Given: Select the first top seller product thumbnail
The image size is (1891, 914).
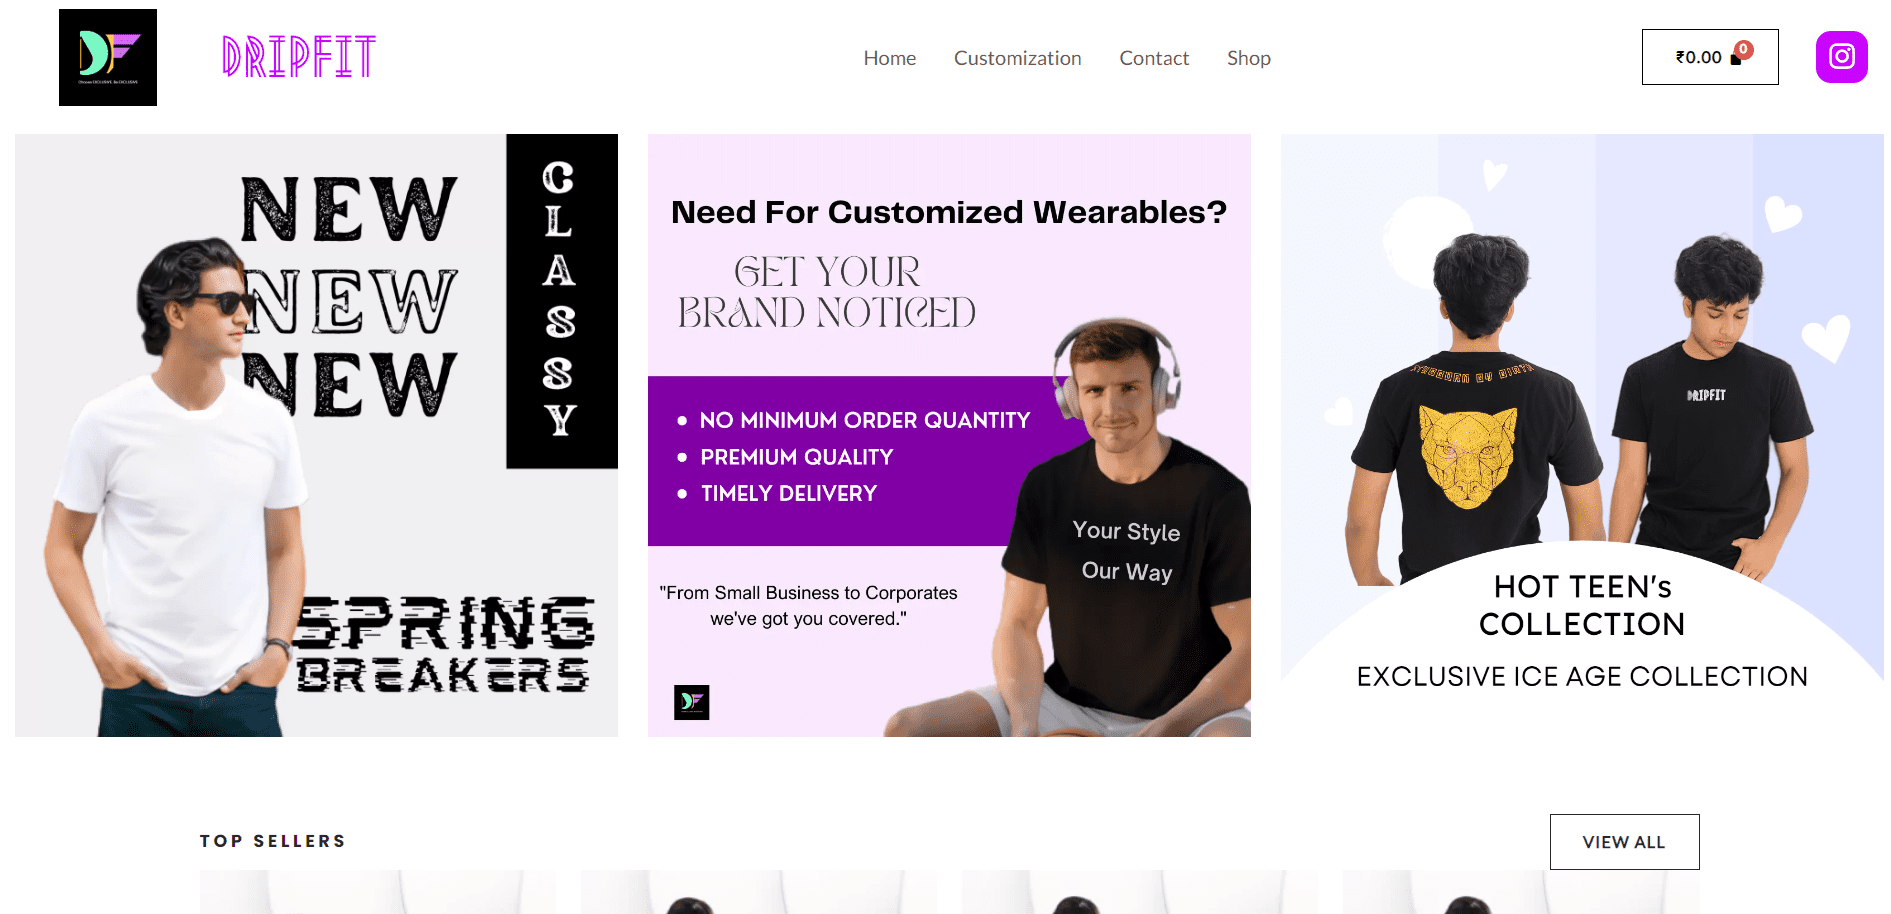Looking at the screenshot, I should (x=377, y=892).
